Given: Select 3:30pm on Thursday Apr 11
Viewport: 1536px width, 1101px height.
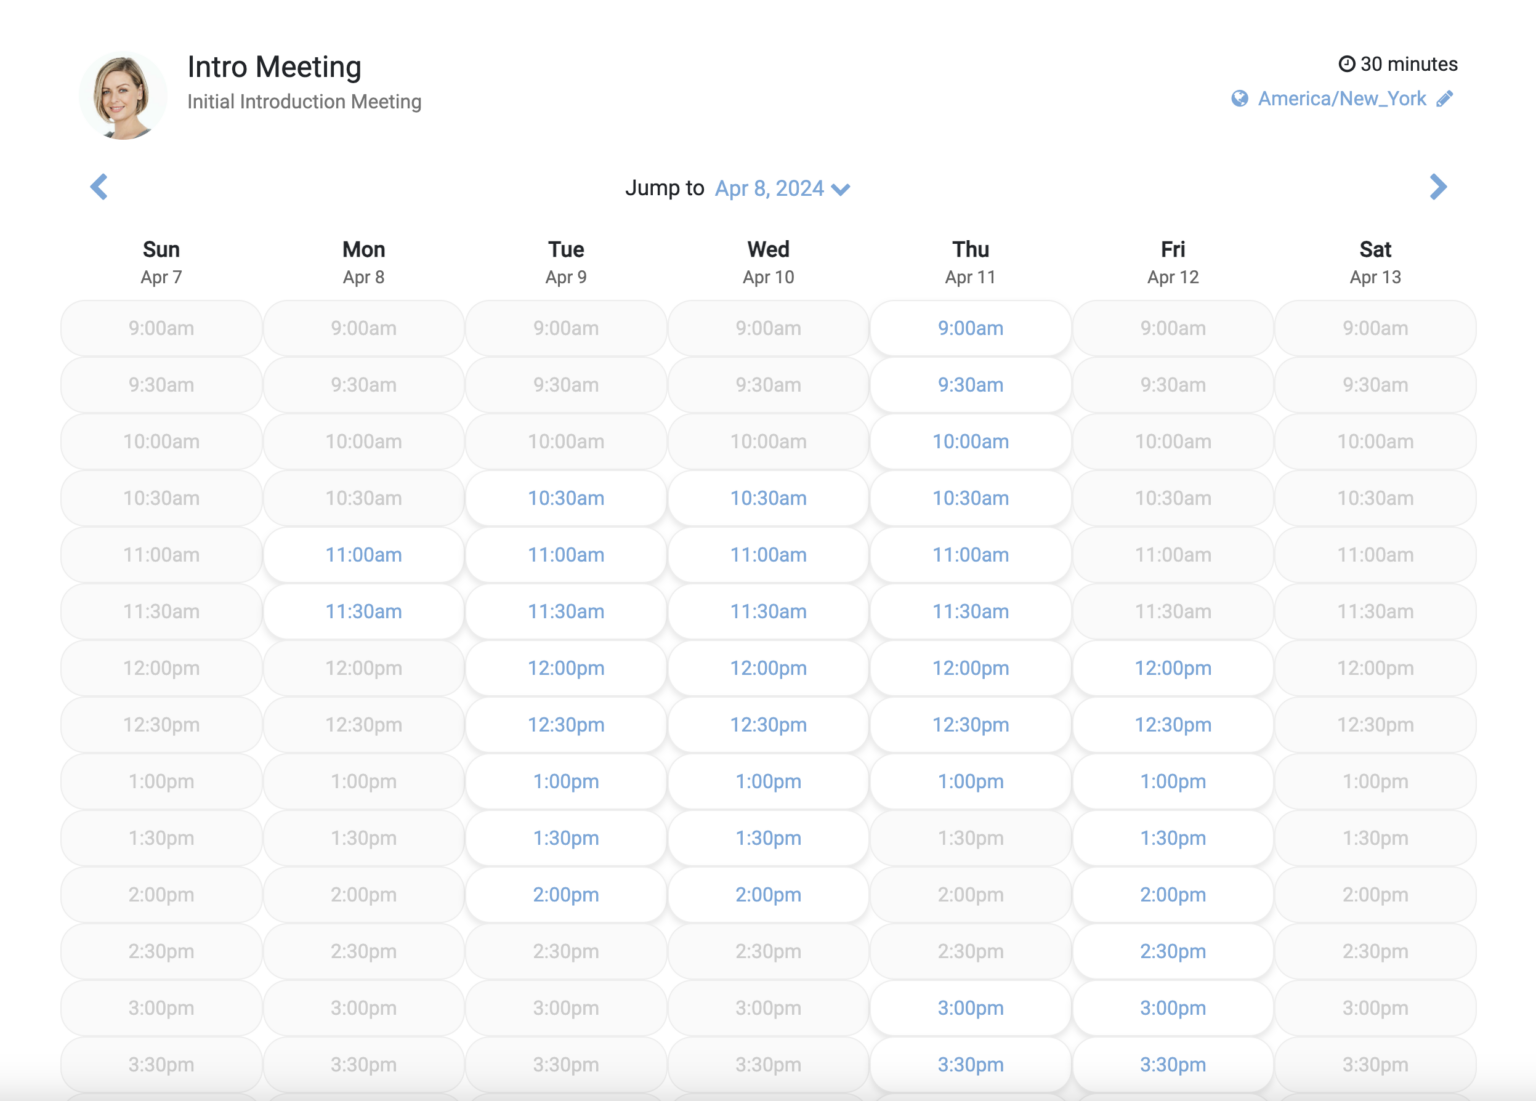Looking at the screenshot, I should [969, 1064].
